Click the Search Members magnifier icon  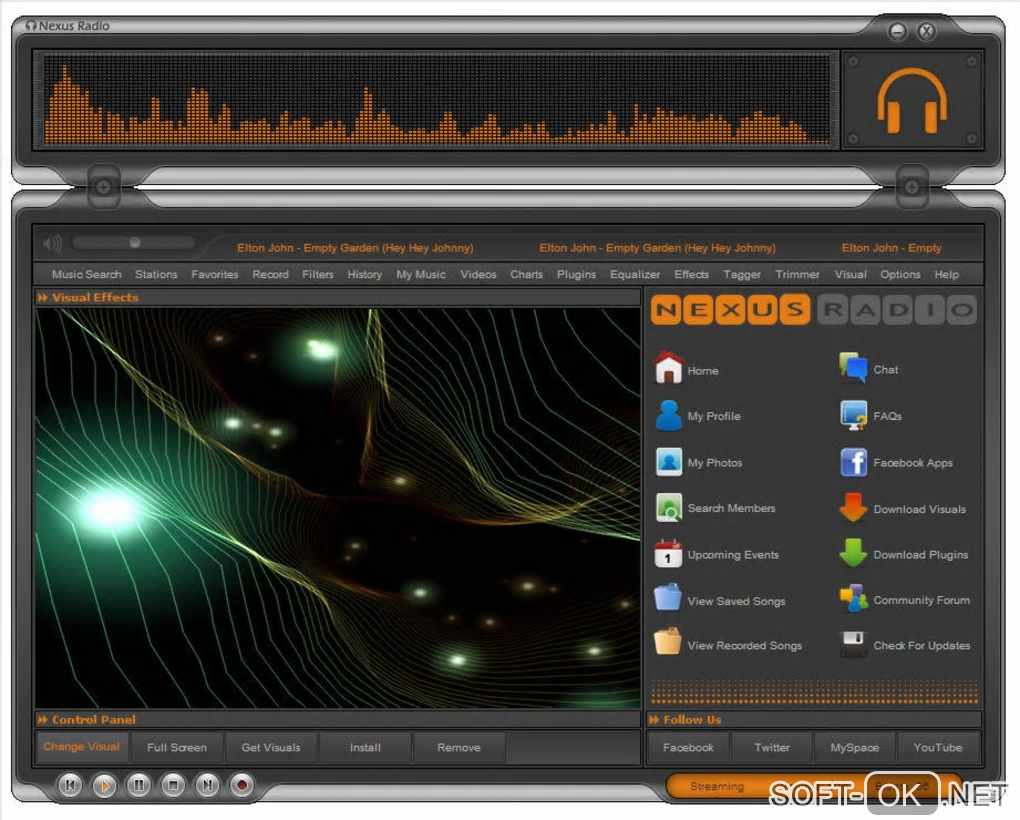point(668,508)
